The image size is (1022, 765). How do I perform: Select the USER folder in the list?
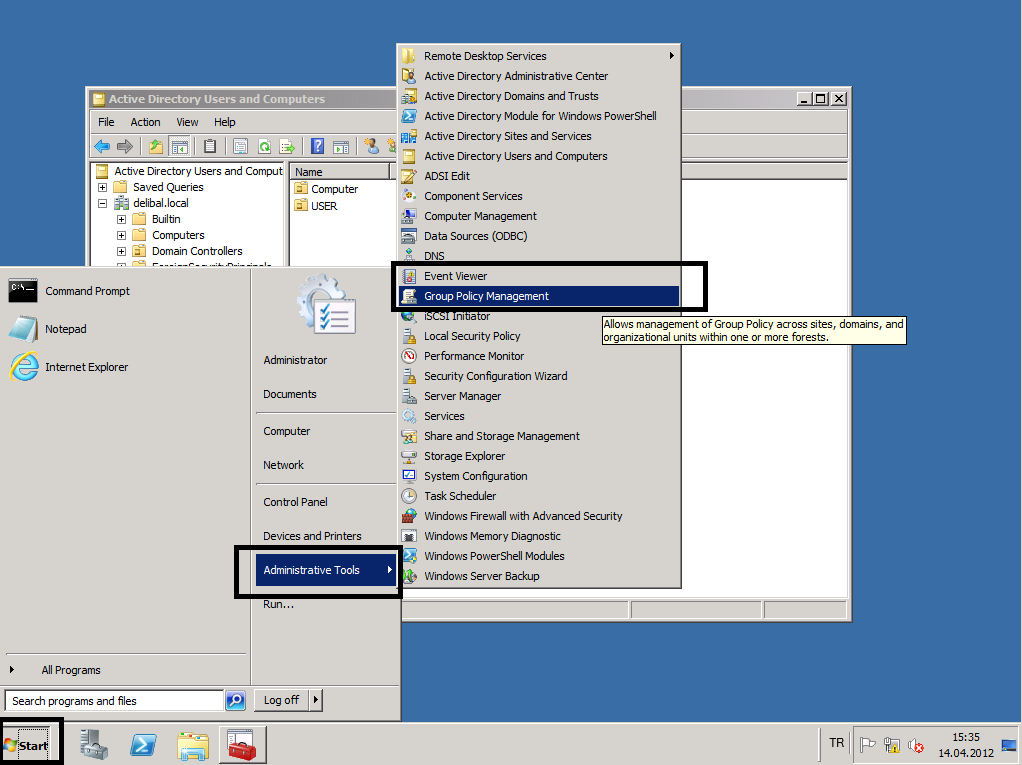pos(323,206)
